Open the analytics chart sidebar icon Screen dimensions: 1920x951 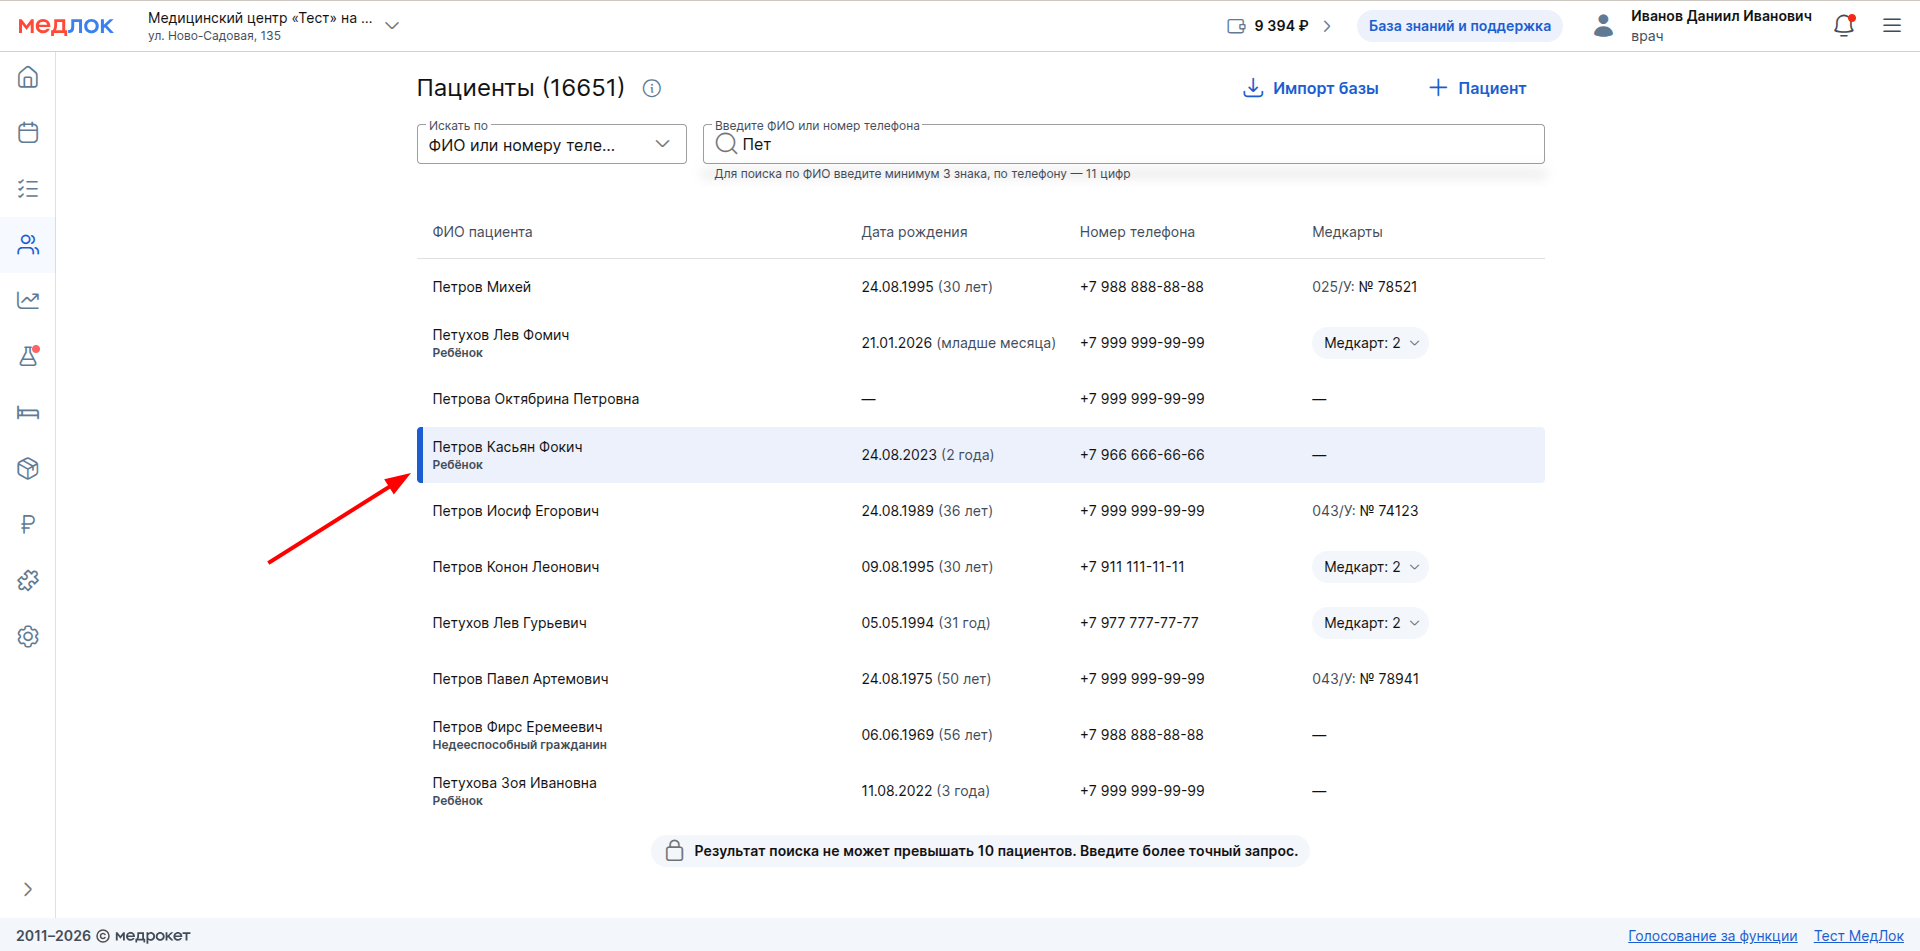point(28,300)
